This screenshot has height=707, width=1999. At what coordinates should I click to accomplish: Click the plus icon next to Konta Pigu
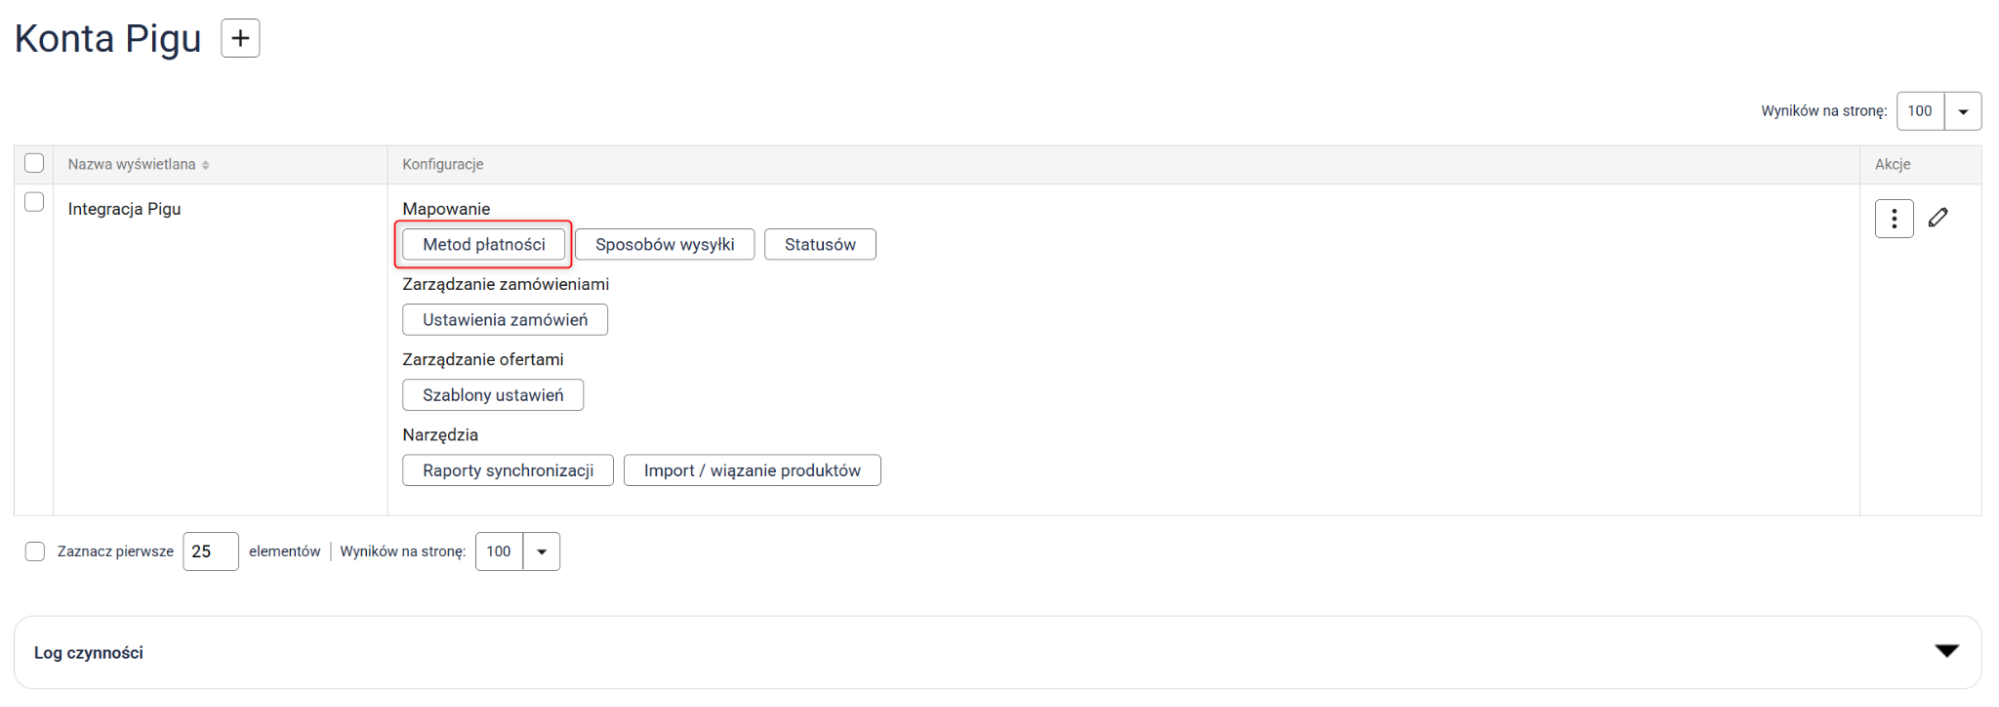click(x=240, y=39)
